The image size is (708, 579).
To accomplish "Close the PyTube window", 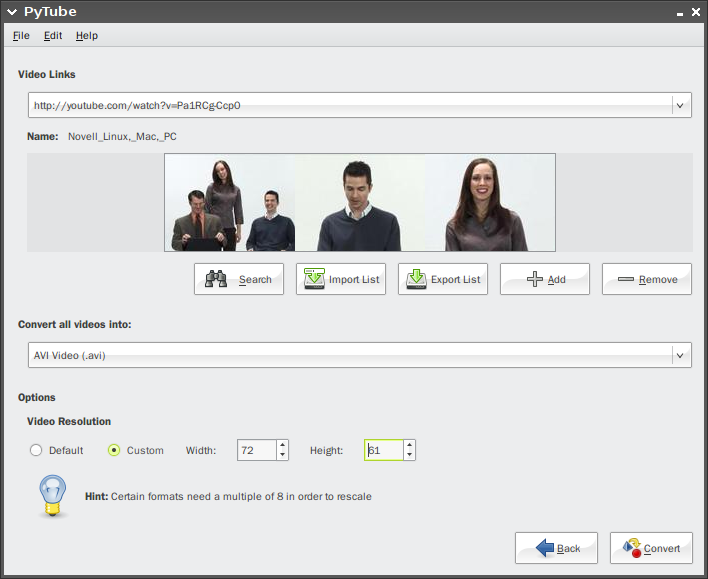I will coord(696,12).
